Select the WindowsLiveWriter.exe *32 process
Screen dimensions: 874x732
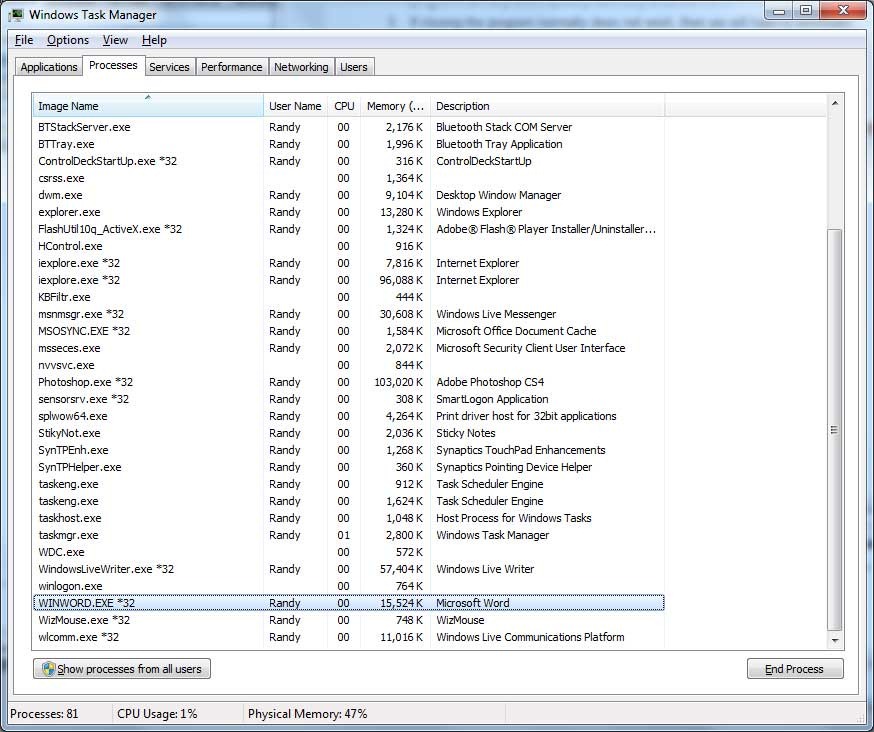click(x=348, y=569)
